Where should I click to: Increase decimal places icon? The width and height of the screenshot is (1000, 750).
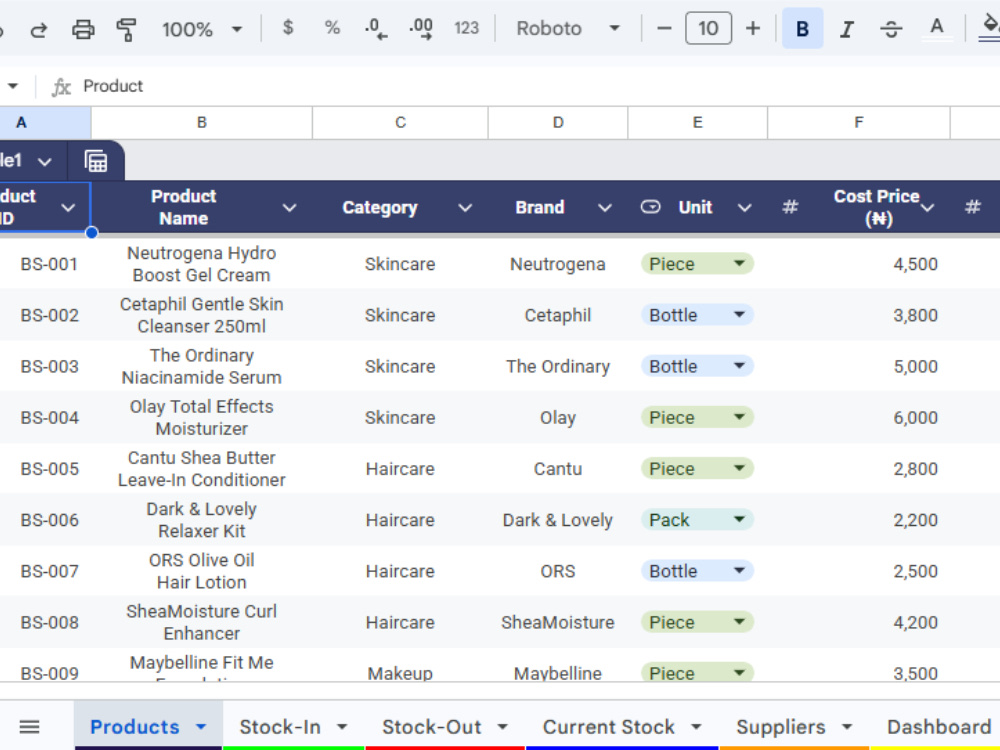tap(420, 29)
